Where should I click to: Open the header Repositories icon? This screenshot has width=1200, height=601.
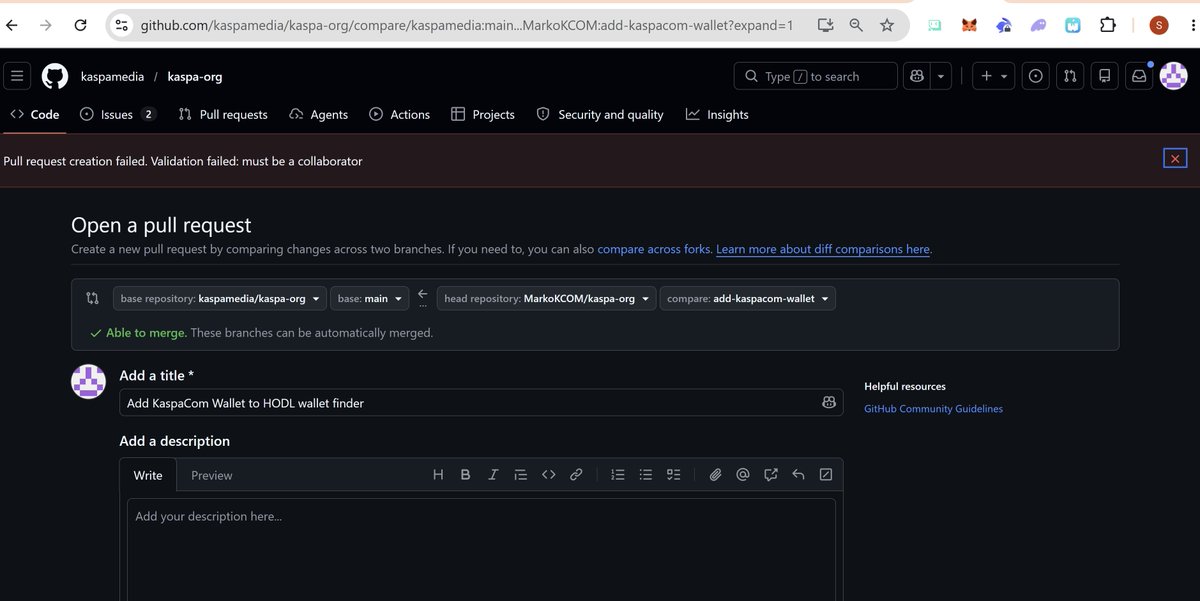[1104, 76]
